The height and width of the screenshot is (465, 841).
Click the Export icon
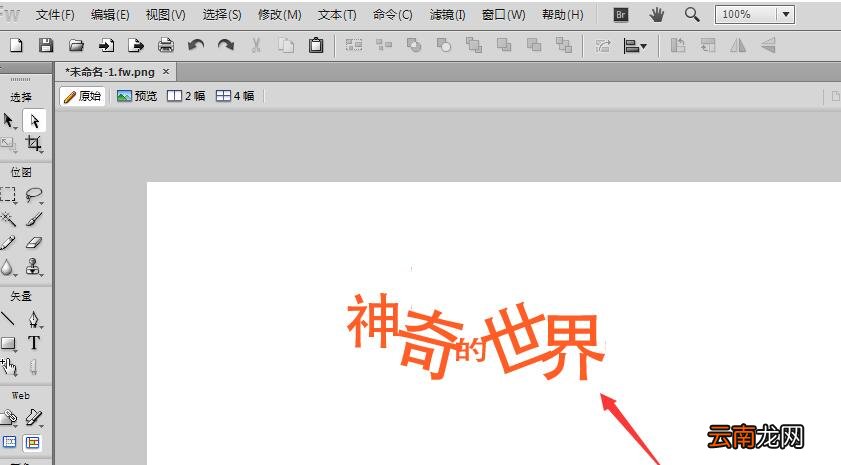pos(136,46)
